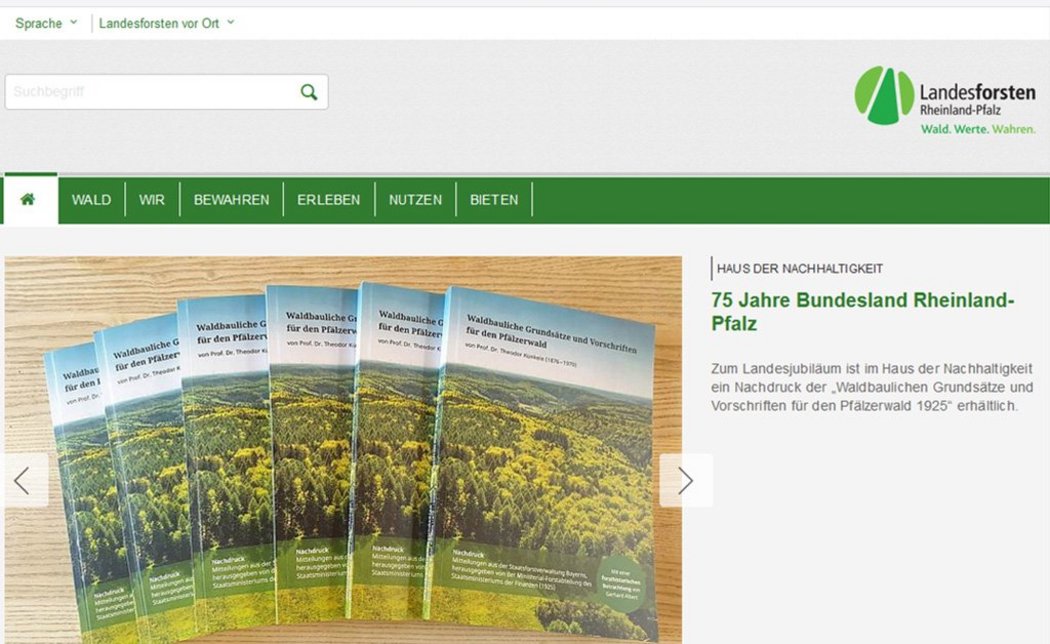Focus the Suchbegriff search field
Image resolution: width=1050 pixels, height=644 pixels.
[150, 92]
